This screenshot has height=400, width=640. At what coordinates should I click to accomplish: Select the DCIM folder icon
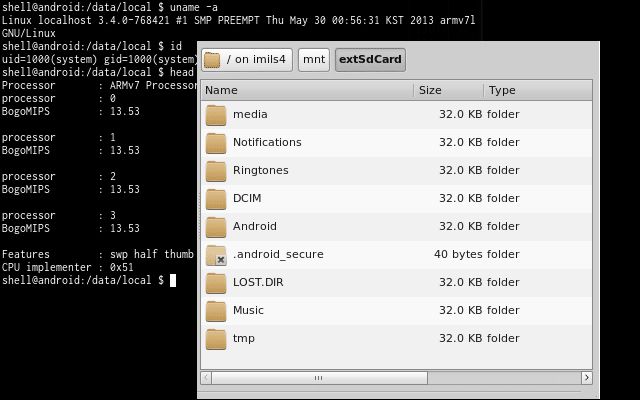tap(216, 199)
